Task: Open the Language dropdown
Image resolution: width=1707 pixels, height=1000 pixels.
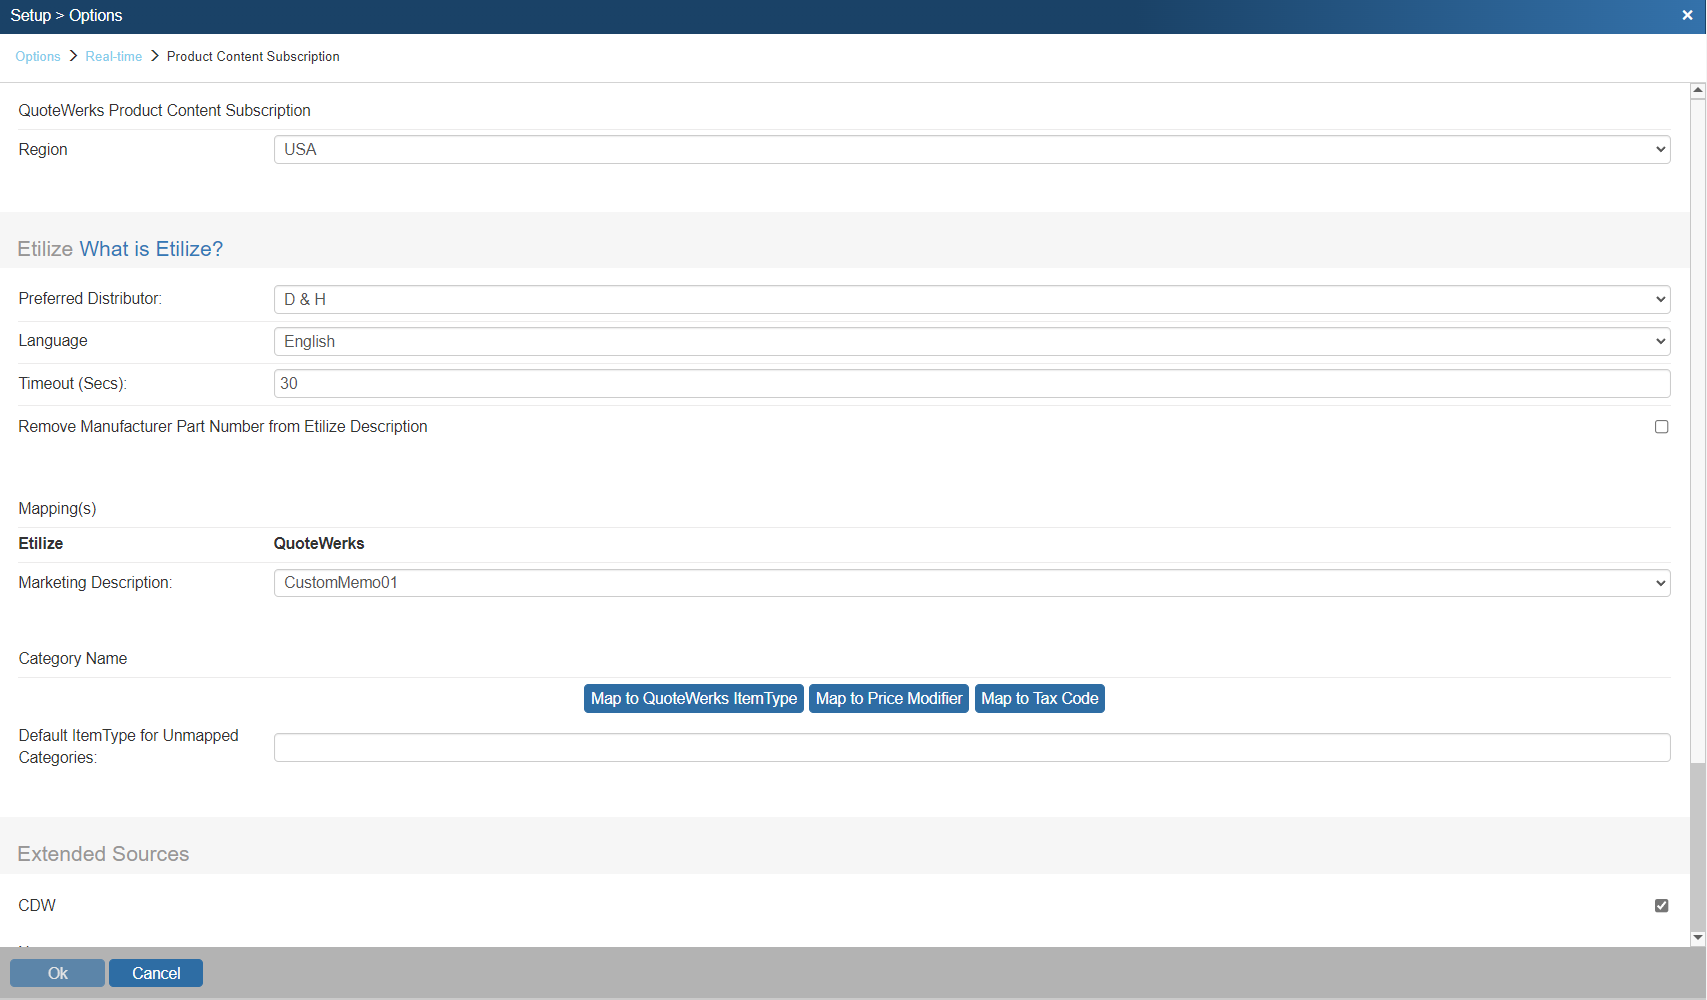Action: [x=972, y=342]
